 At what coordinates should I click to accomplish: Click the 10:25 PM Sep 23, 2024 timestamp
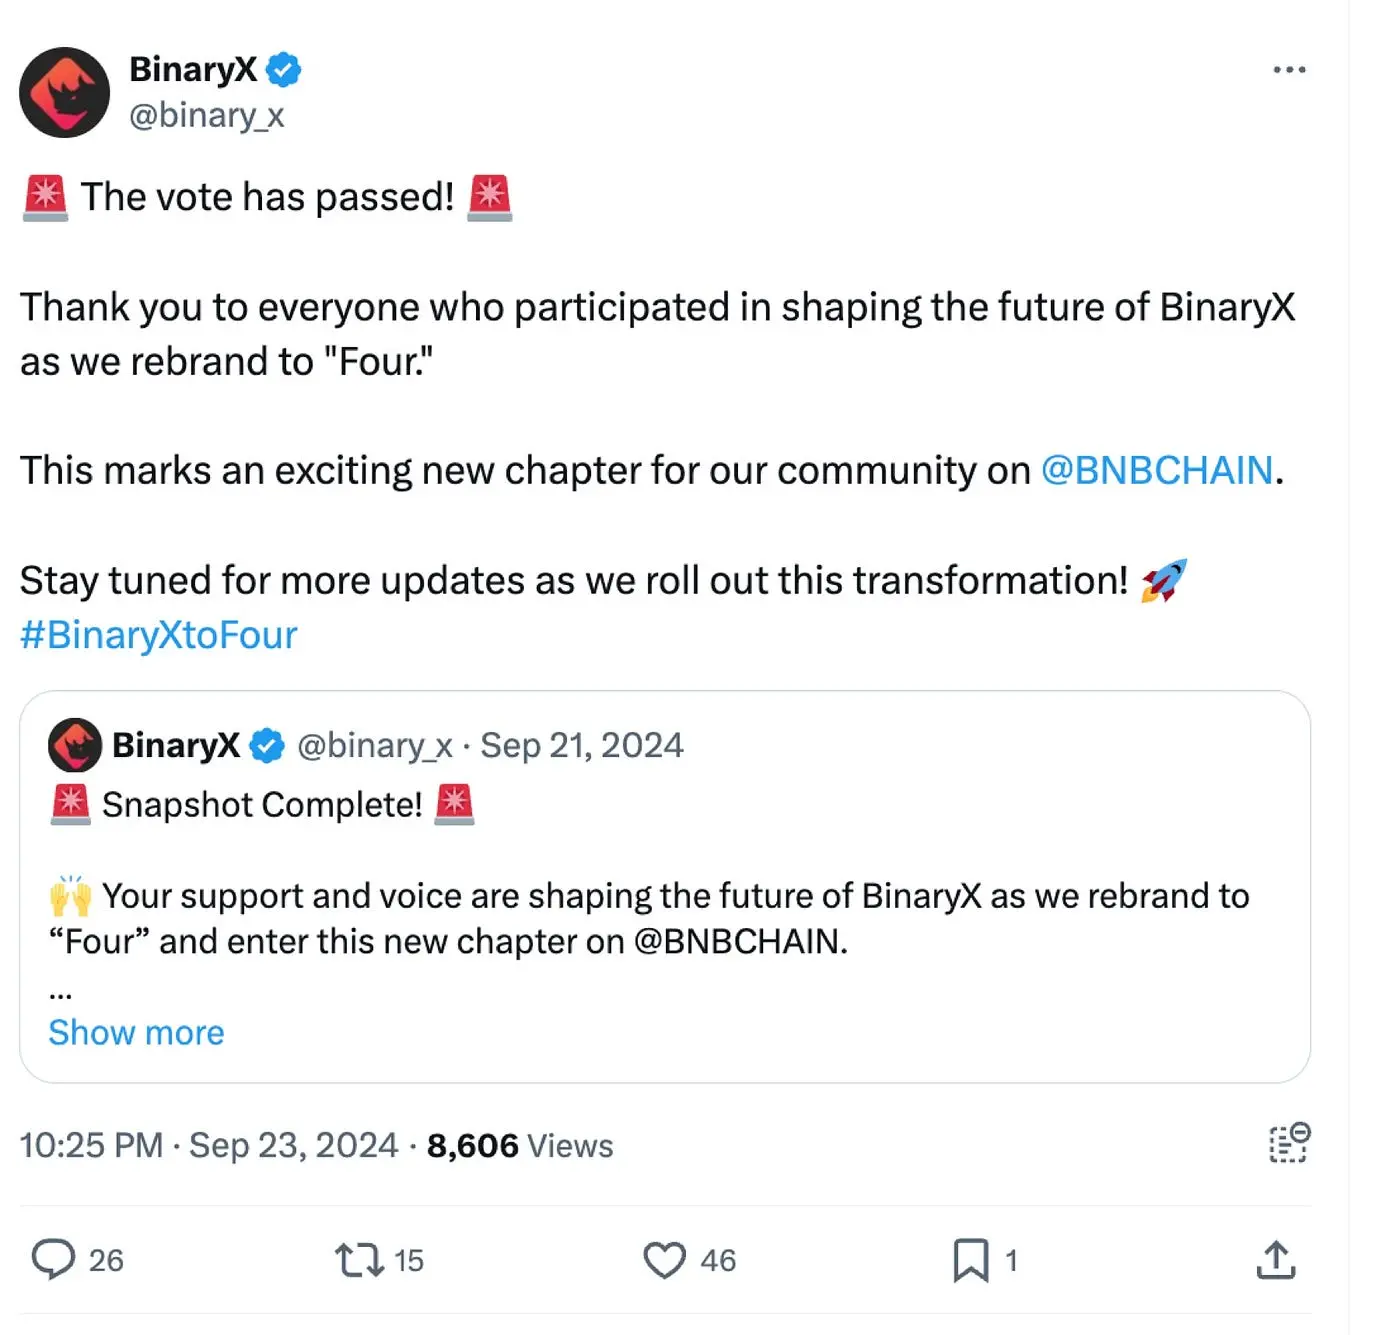pos(208,1145)
